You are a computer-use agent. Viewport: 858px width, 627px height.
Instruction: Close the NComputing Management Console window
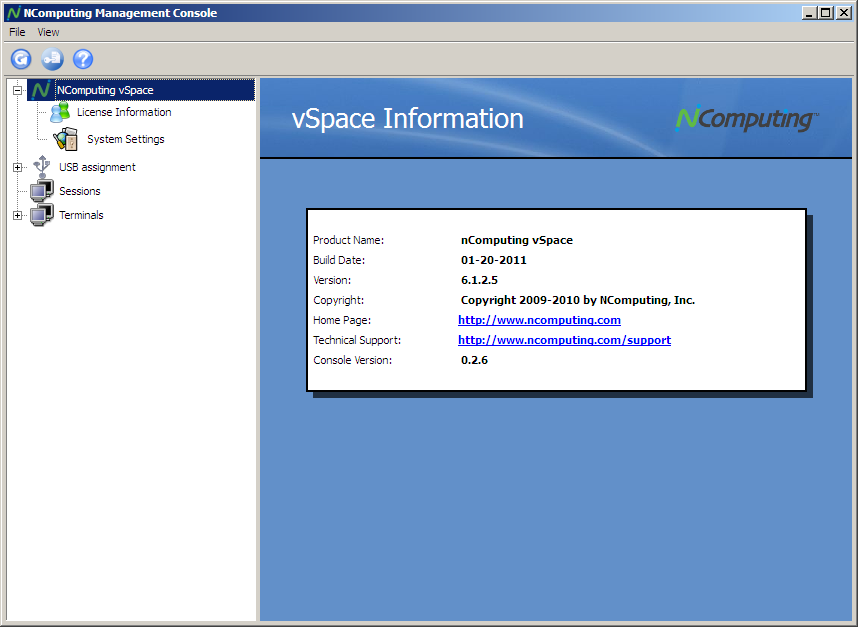point(844,13)
